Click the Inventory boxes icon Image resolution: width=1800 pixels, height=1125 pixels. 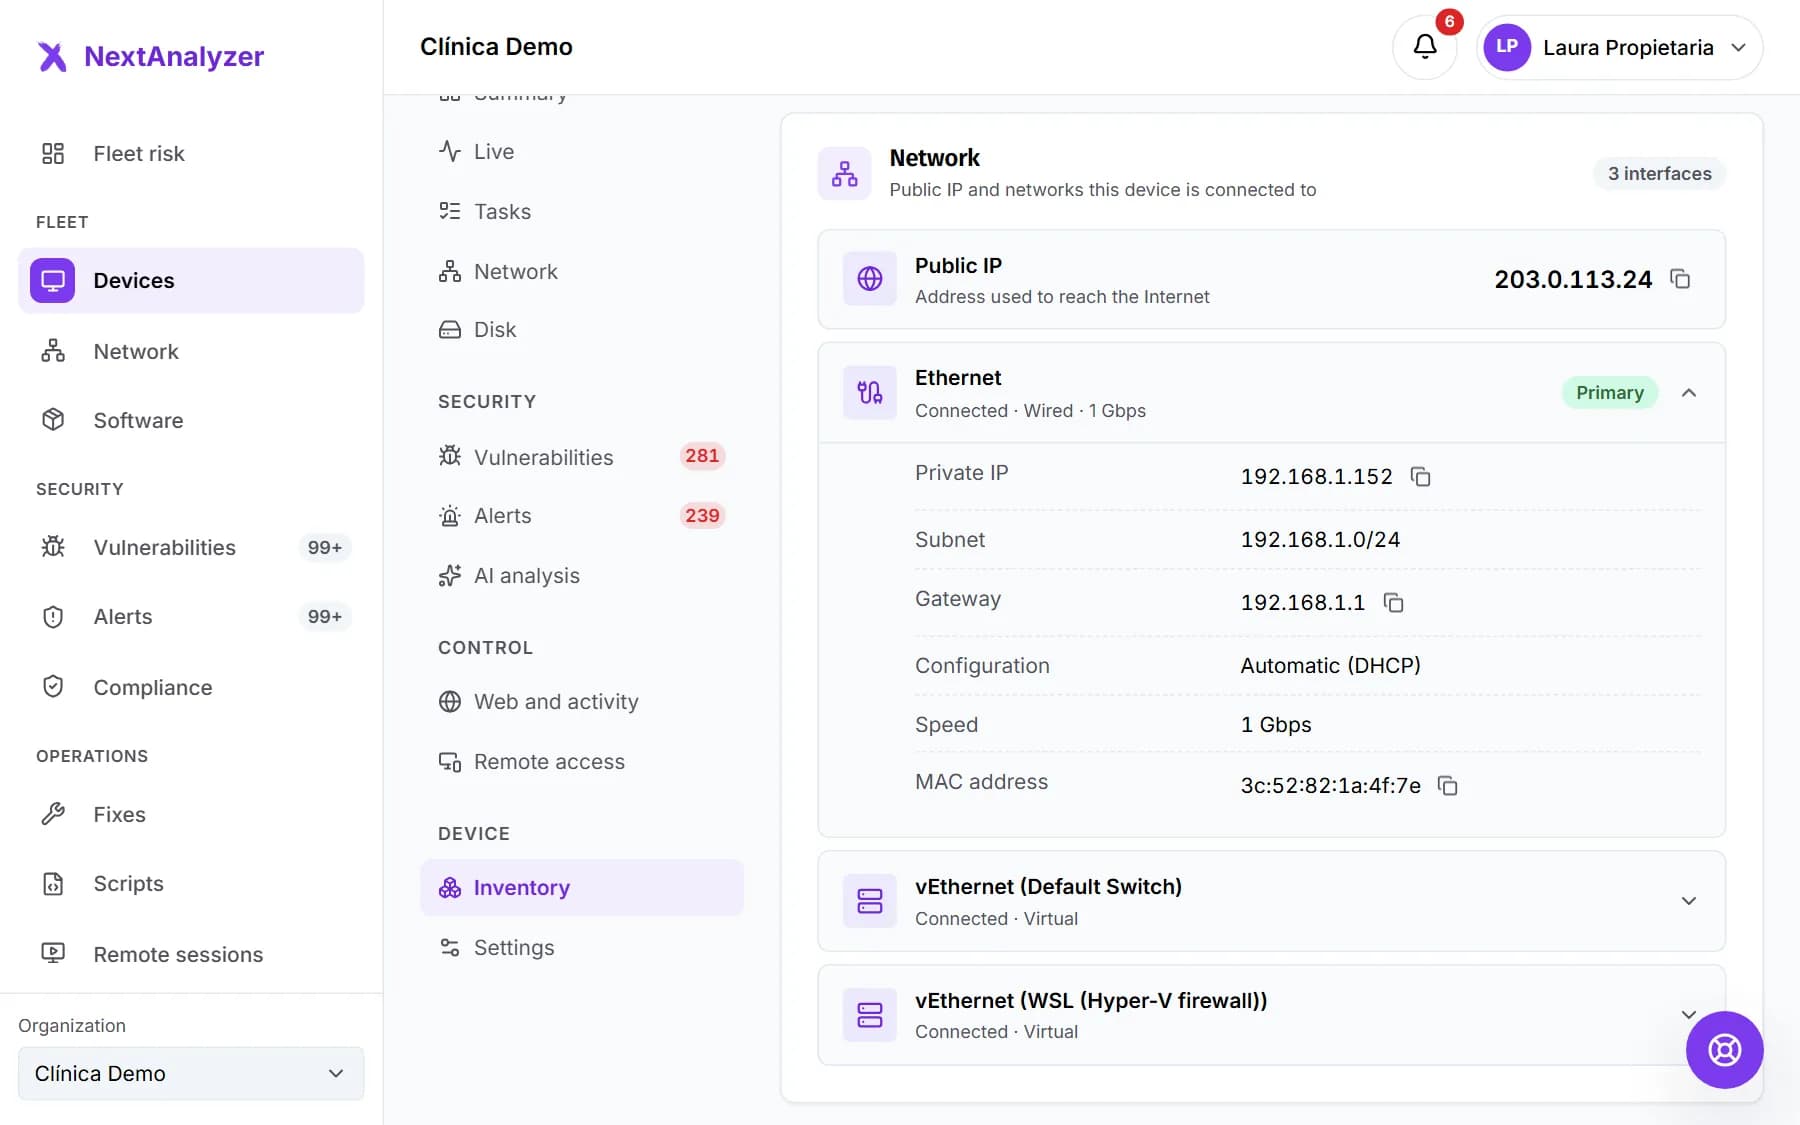(450, 888)
